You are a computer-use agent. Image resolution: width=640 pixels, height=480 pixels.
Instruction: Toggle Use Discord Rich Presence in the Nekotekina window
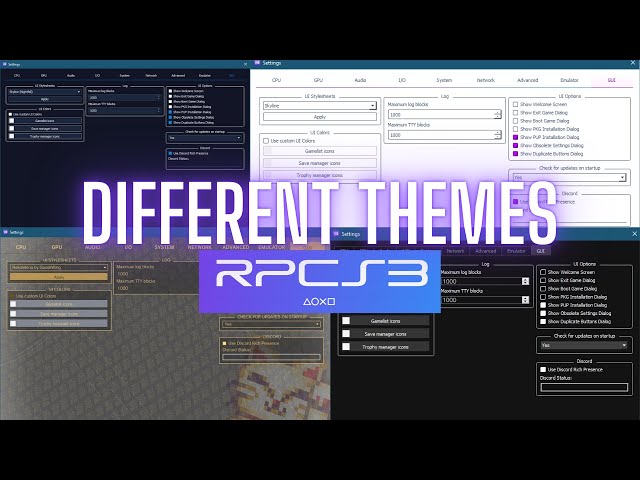(224, 343)
